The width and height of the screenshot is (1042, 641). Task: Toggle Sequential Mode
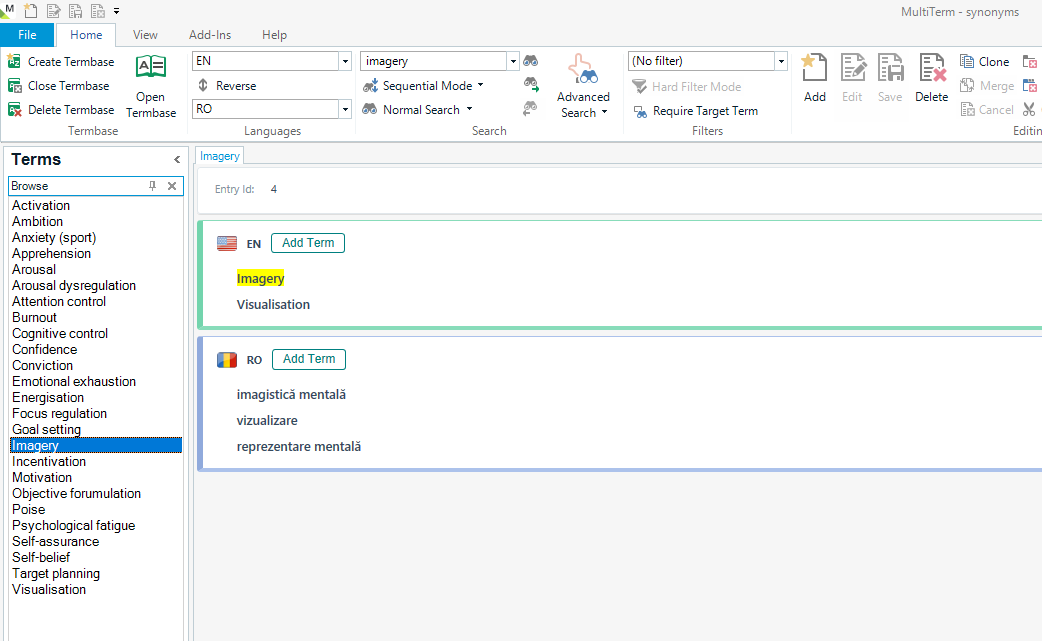(420, 85)
